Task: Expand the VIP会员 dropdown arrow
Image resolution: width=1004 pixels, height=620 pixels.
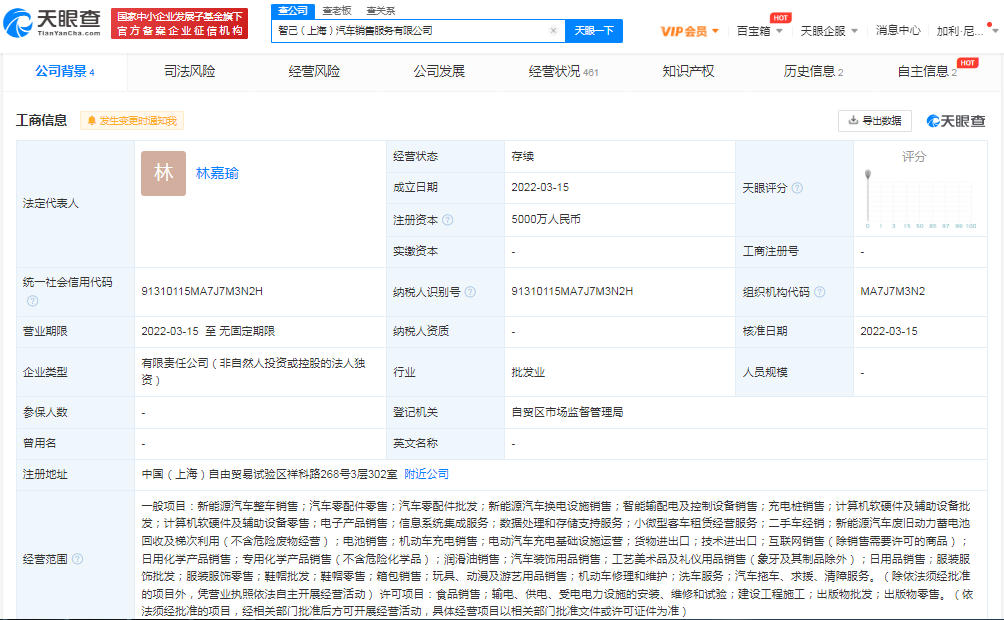Action: (715, 31)
